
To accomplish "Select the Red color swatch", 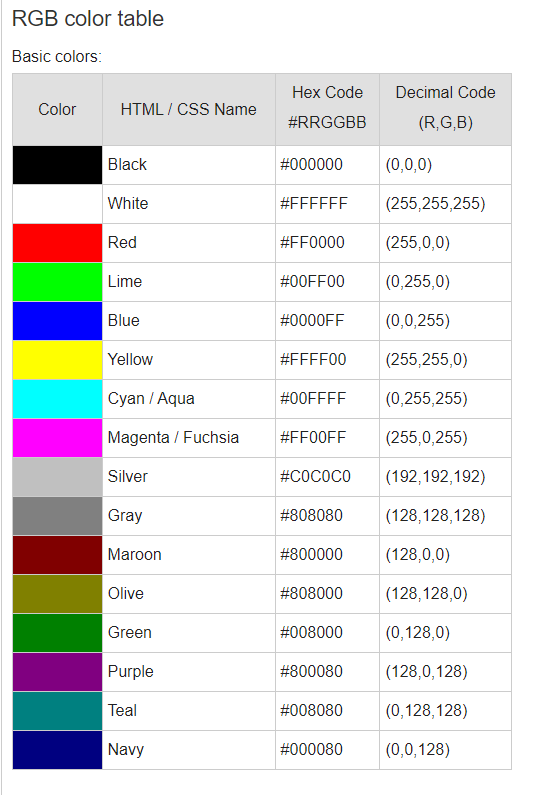I will 57,243.
